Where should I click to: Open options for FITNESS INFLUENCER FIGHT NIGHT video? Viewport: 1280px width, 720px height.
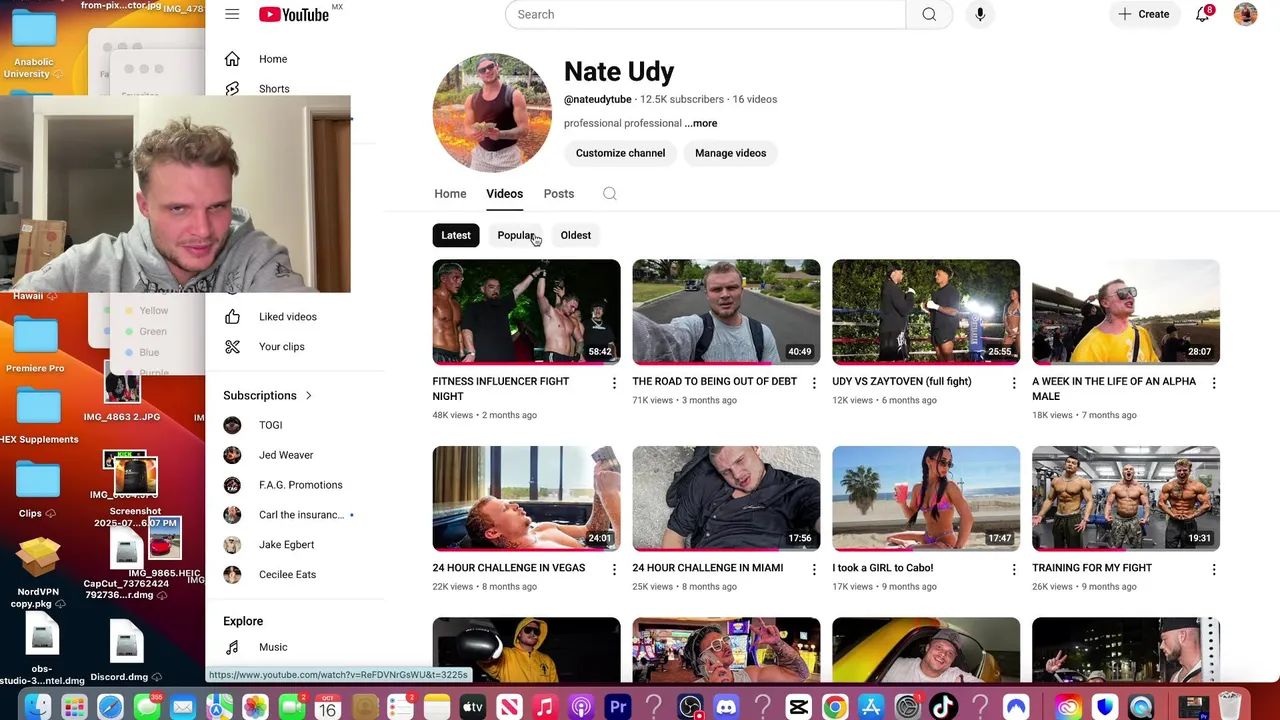pos(614,383)
